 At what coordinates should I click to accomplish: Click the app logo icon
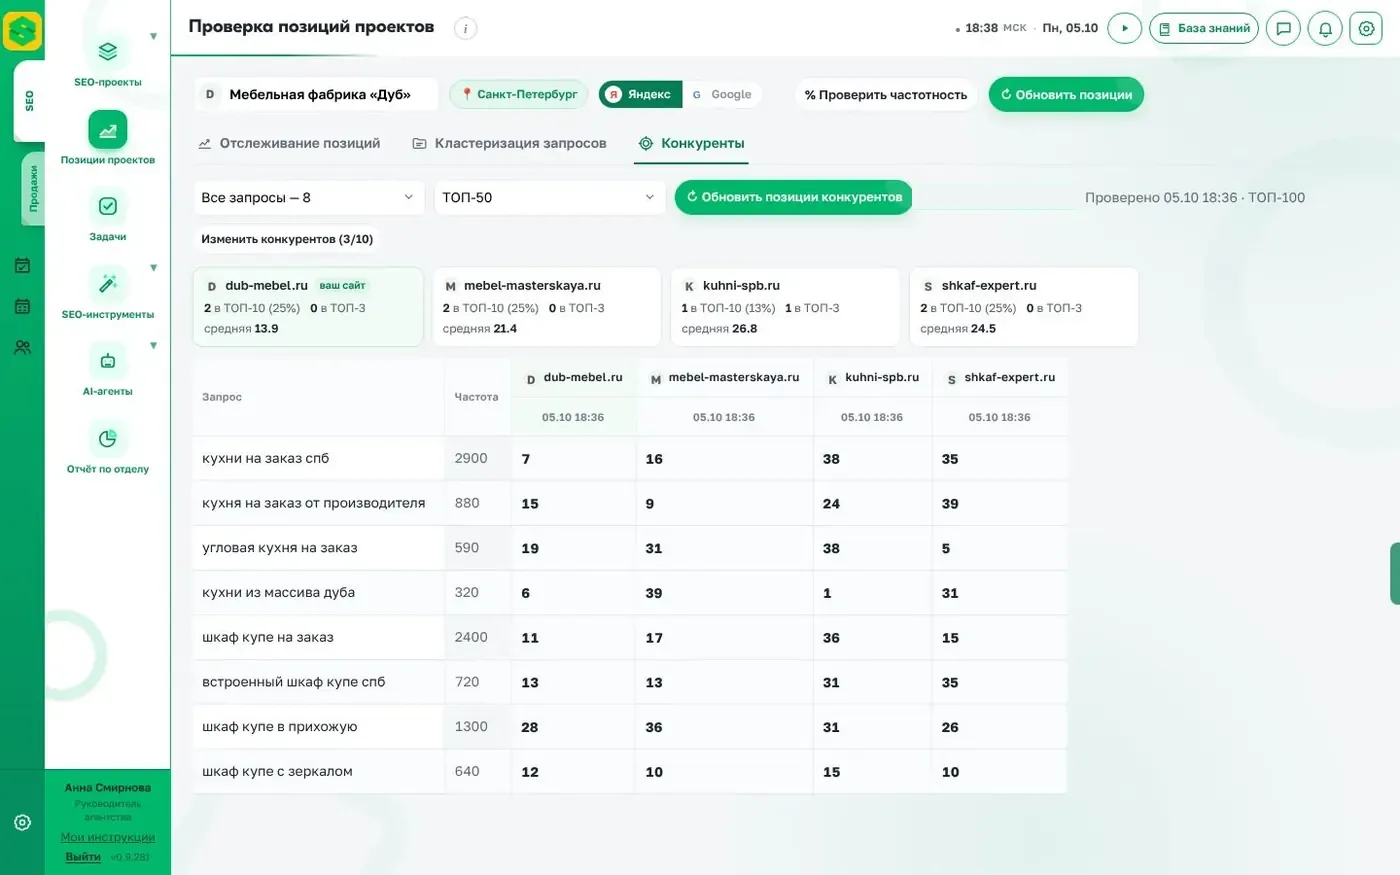coord(22,31)
